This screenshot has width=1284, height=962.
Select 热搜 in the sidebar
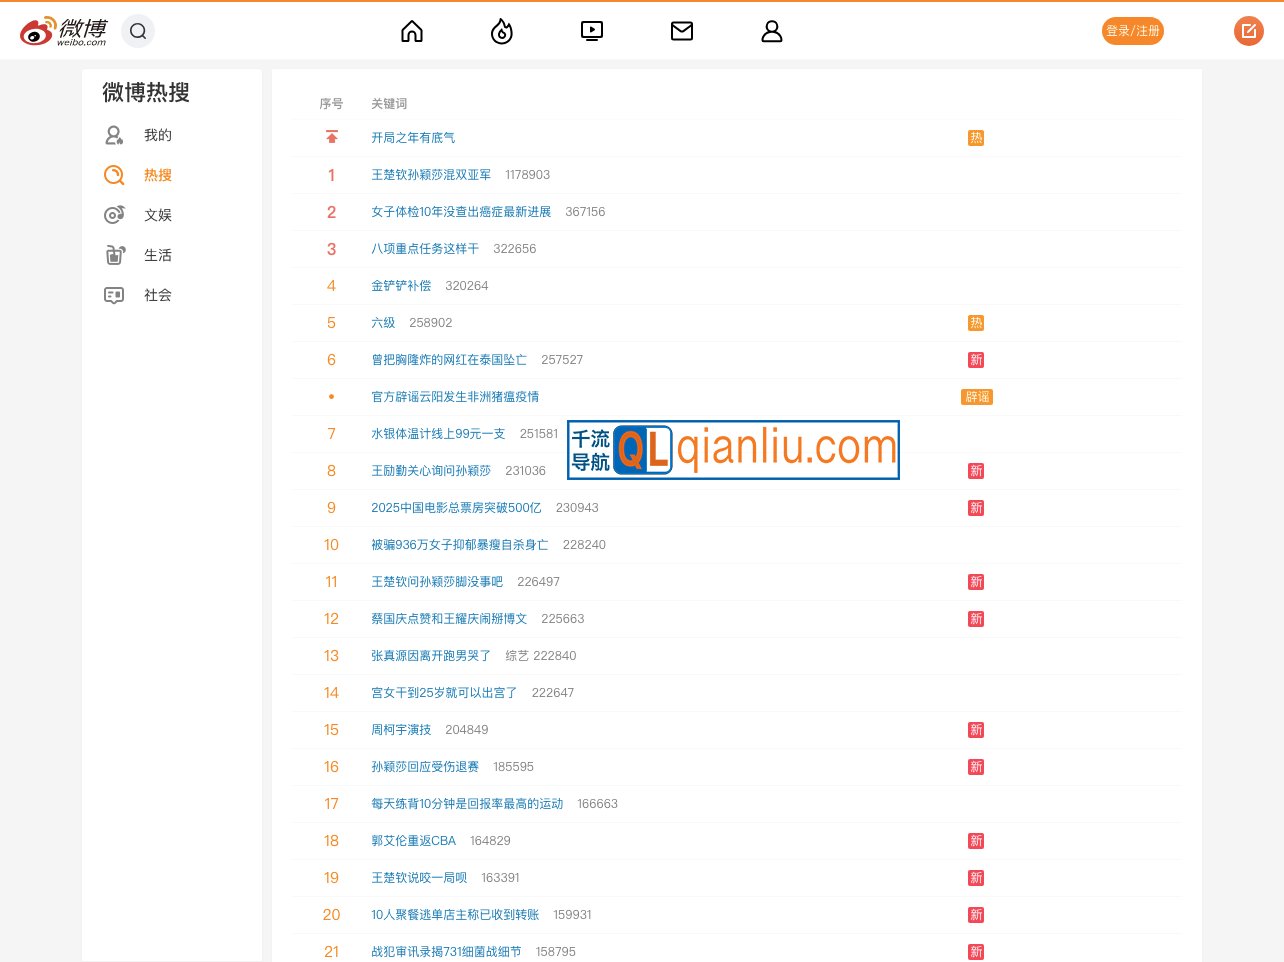tap(157, 175)
